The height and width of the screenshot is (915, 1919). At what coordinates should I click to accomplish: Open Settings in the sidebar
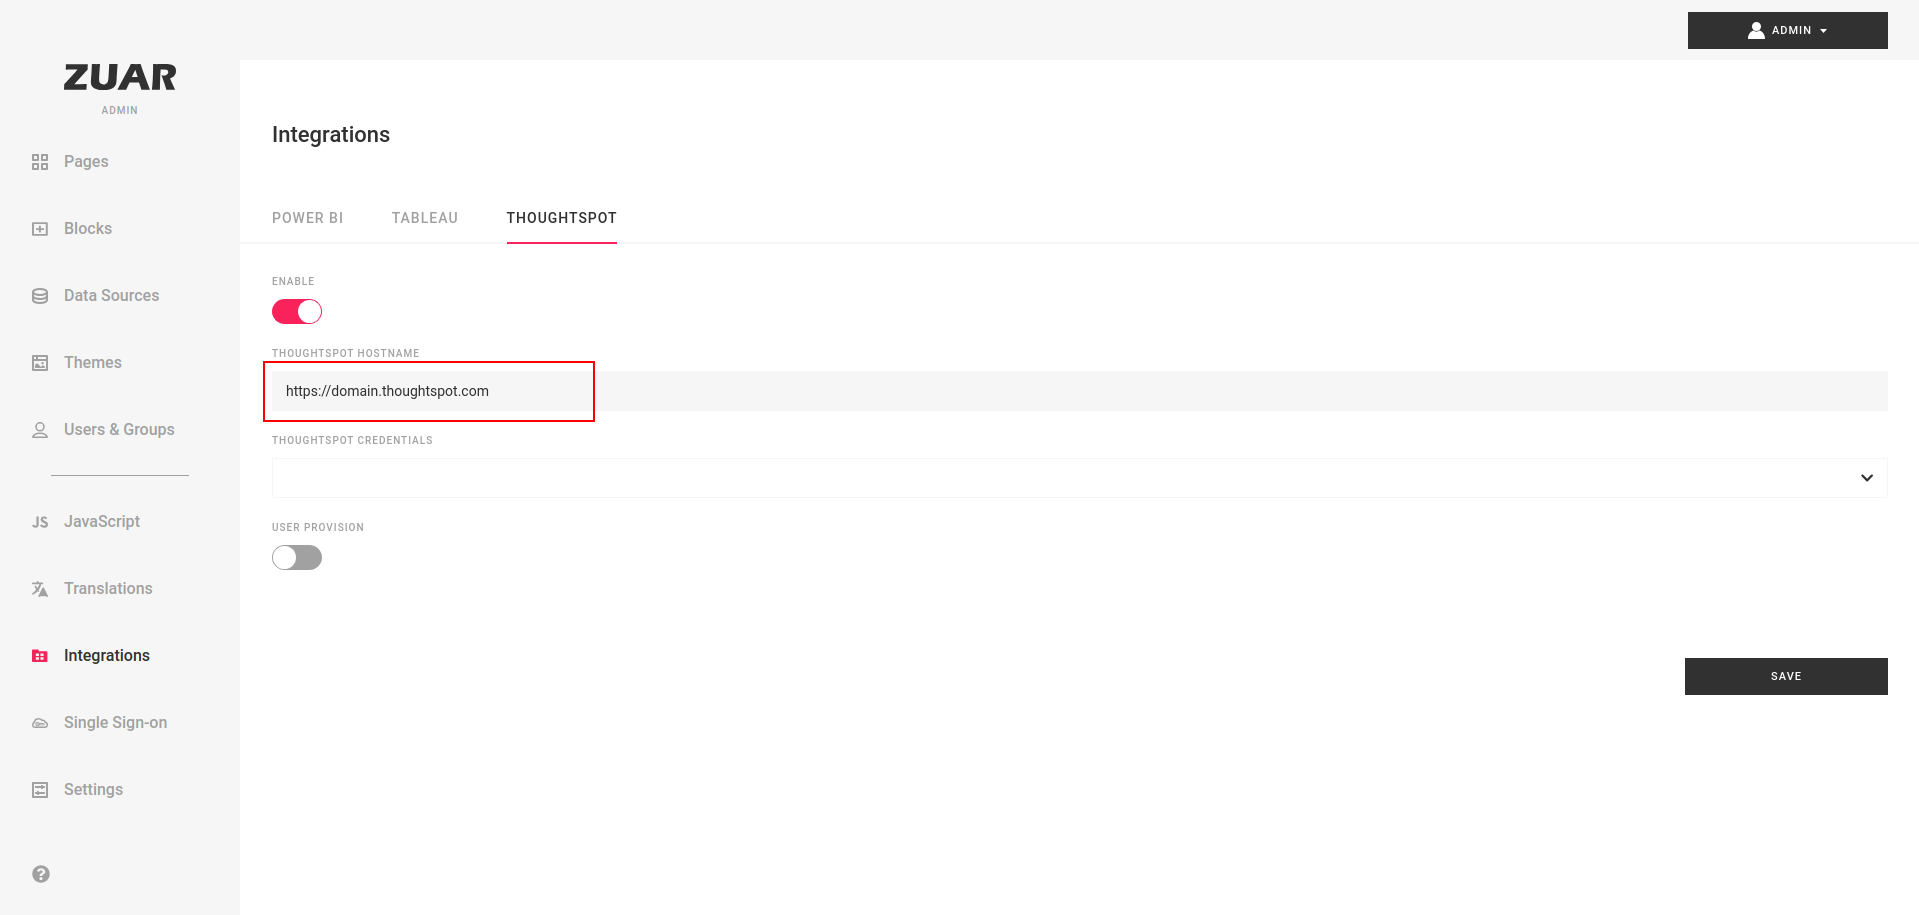tap(94, 790)
